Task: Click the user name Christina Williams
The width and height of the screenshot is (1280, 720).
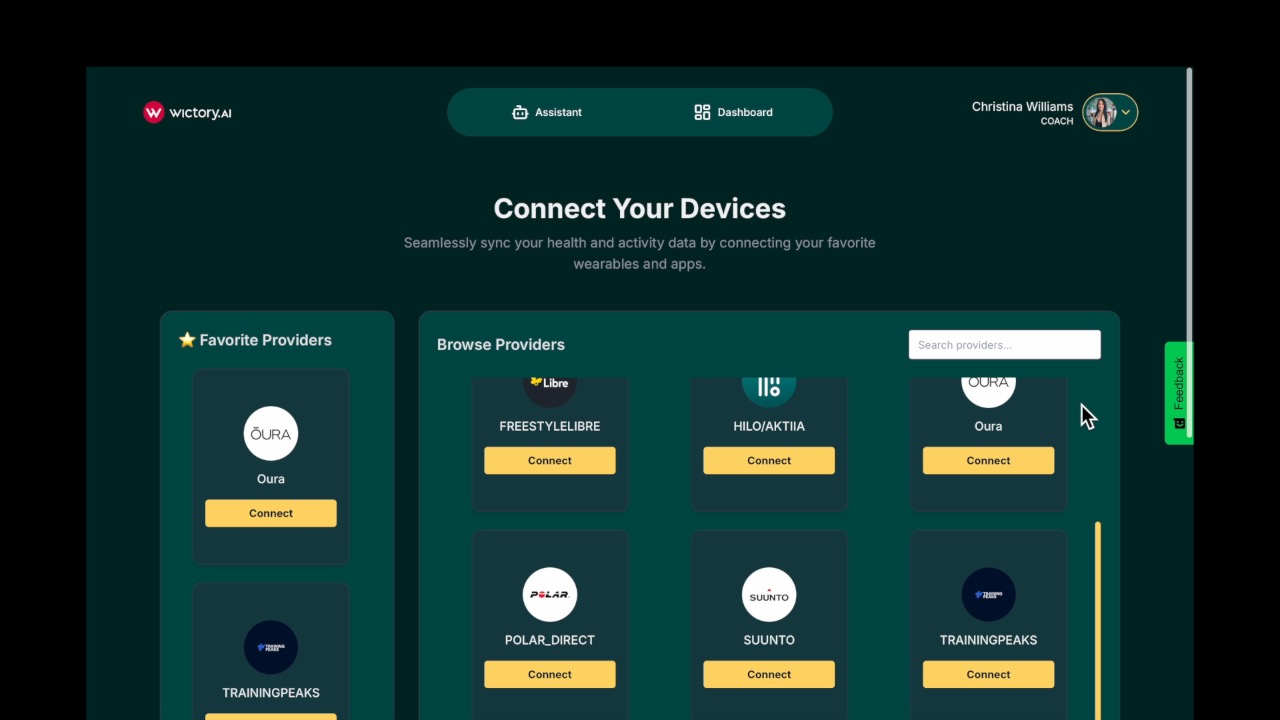Action: click(1022, 106)
